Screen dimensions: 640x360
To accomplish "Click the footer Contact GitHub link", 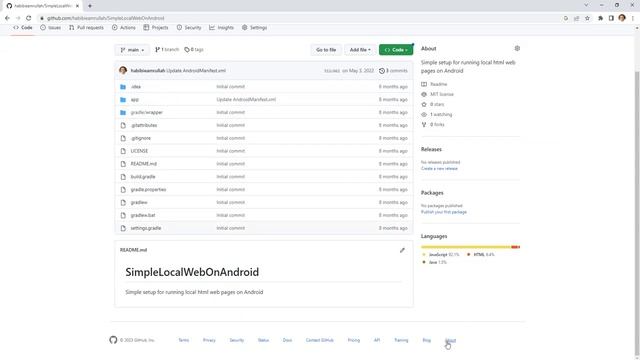I will click(x=320, y=340).
